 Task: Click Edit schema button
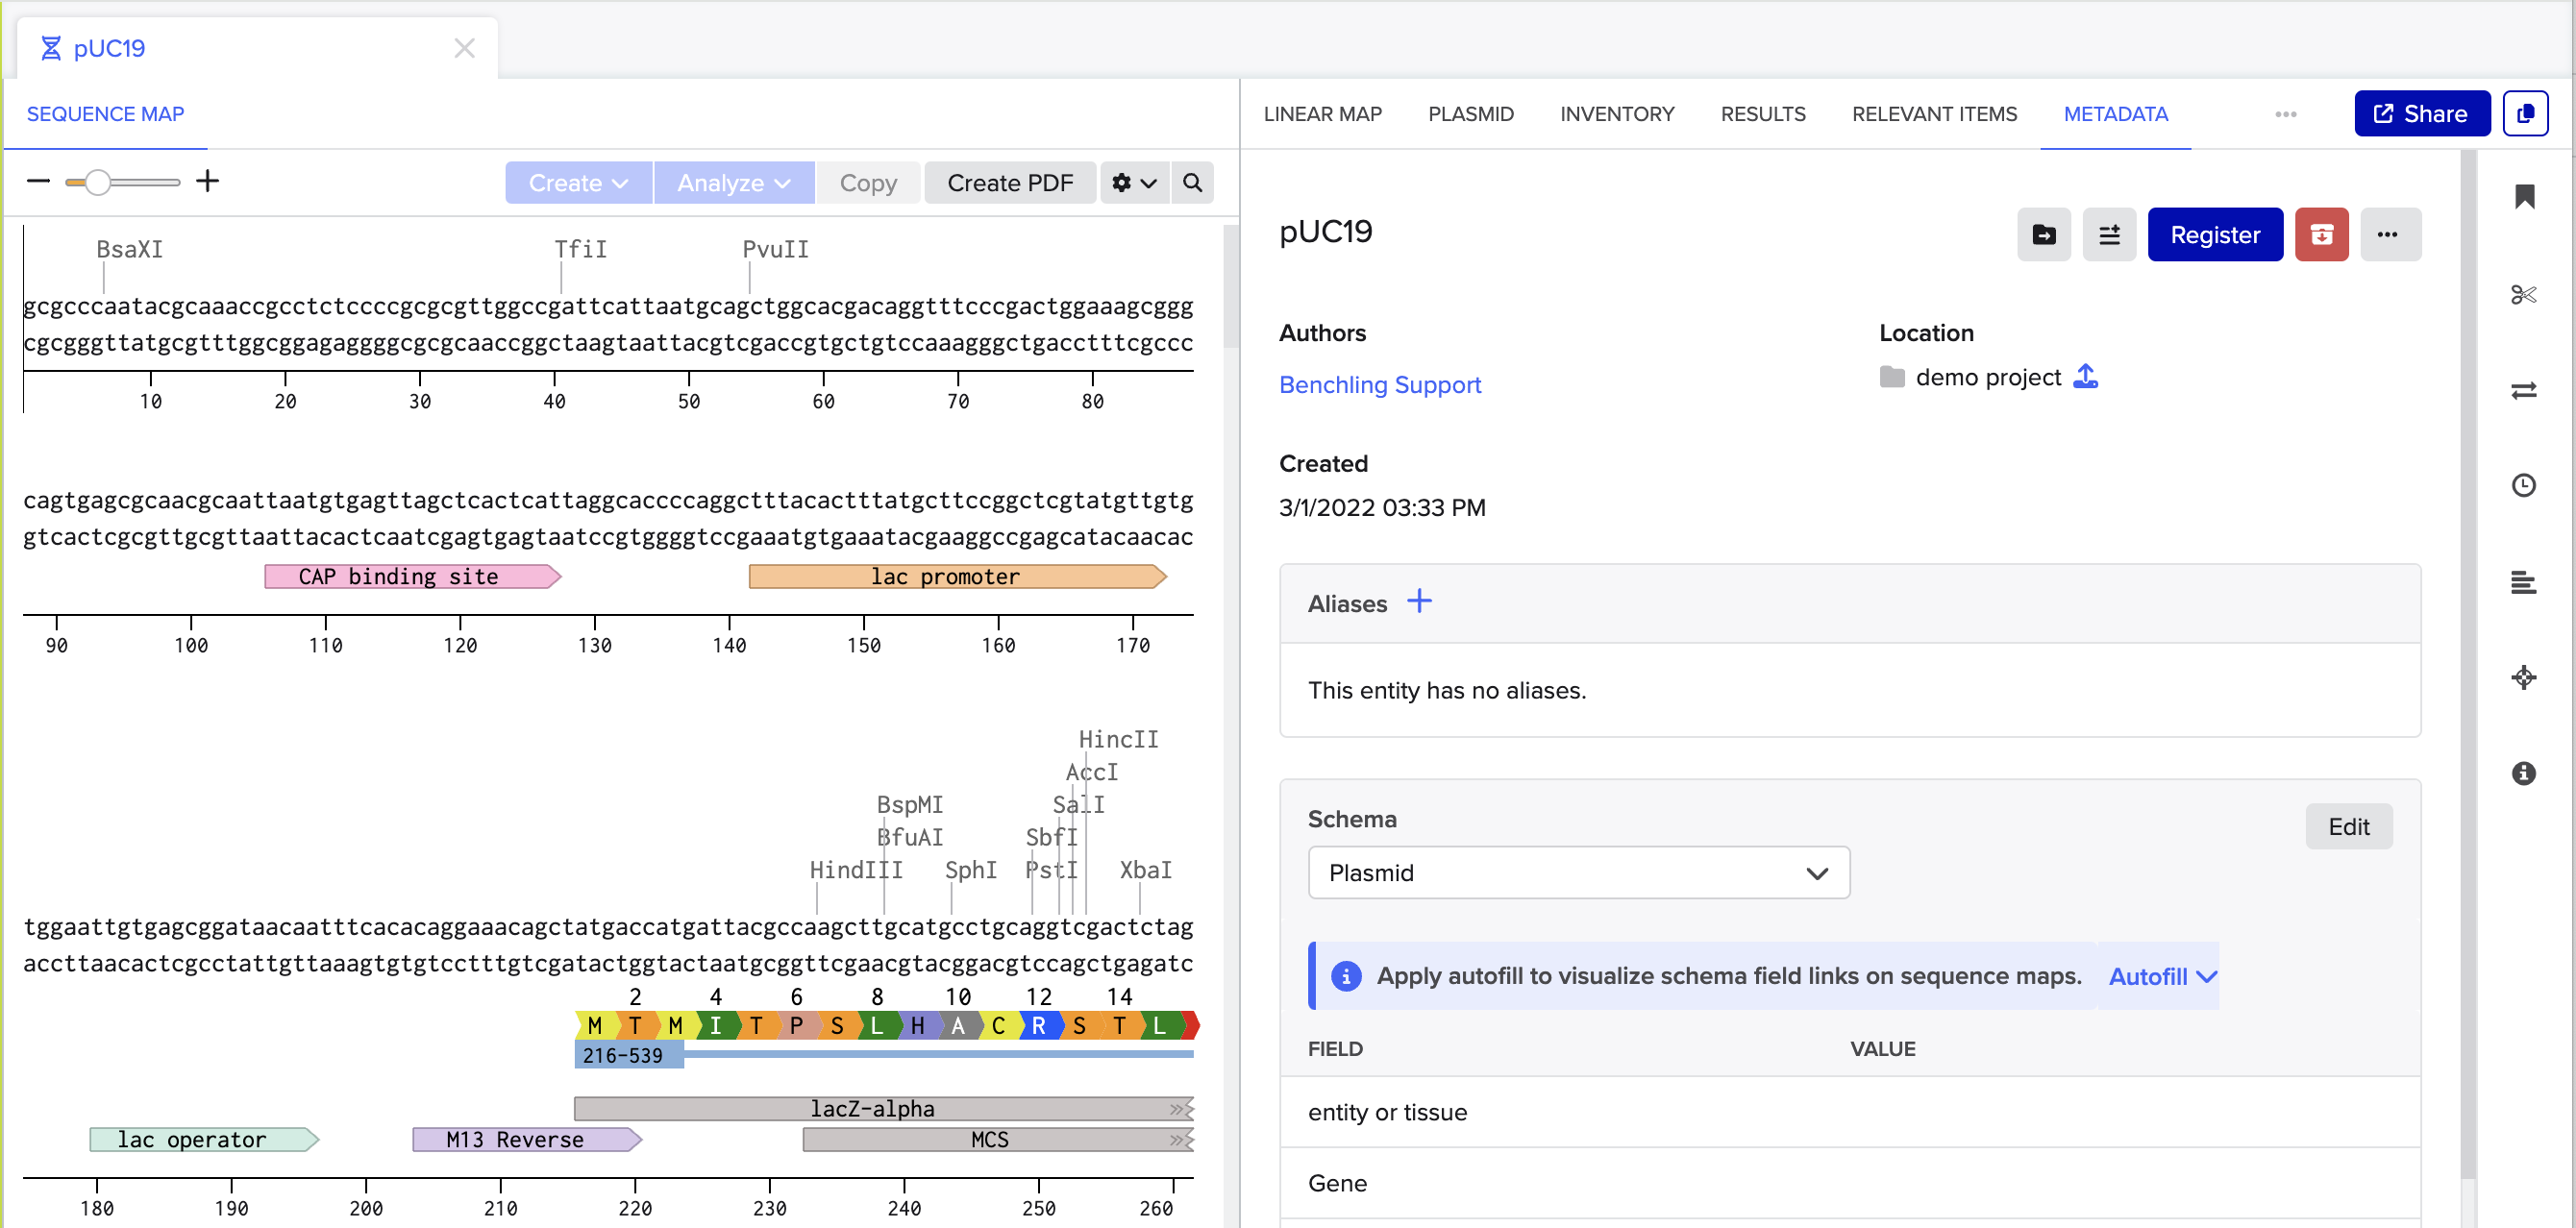[x=2348, y=827]
